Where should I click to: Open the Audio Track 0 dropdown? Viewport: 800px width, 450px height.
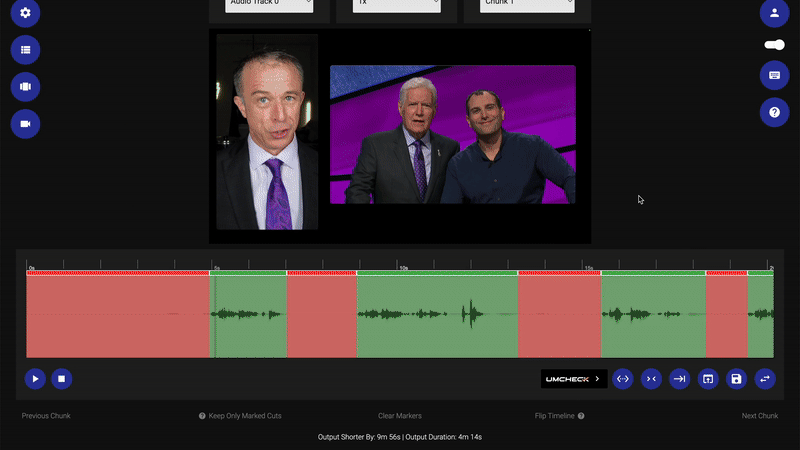269,5
